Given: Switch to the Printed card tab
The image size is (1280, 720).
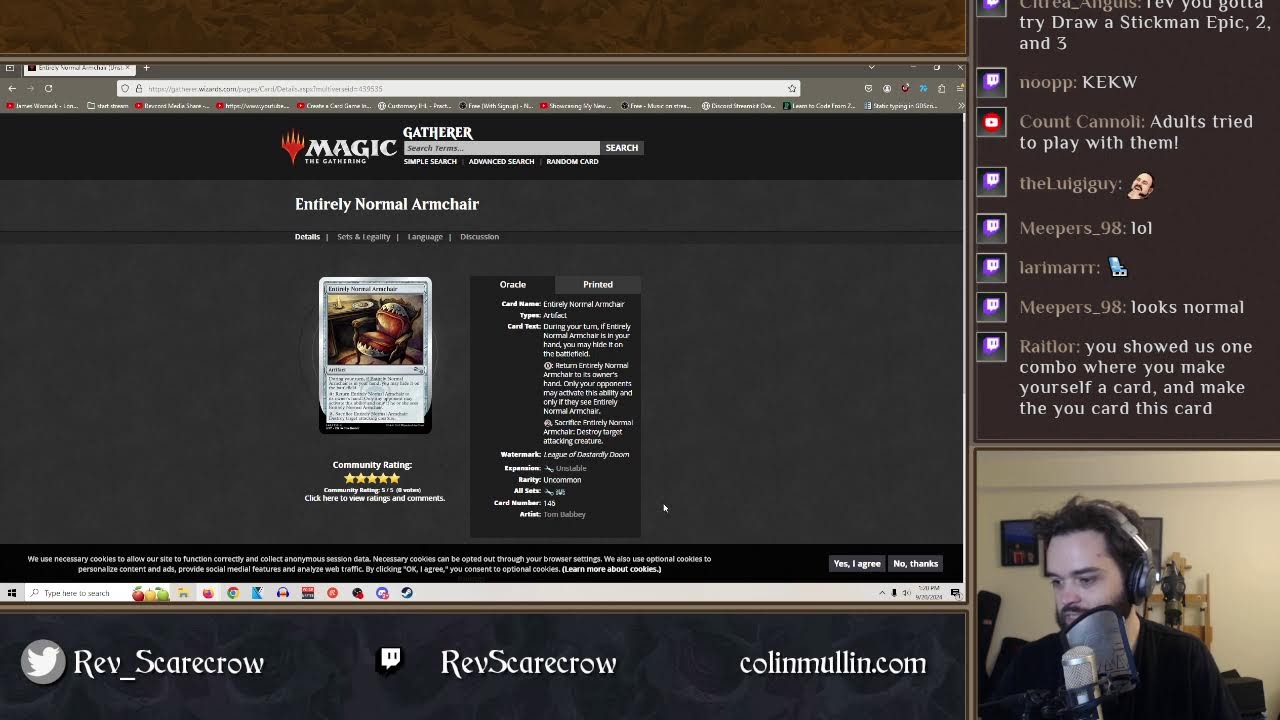Looking at the screenshot, I should click(x=597, y=284).
